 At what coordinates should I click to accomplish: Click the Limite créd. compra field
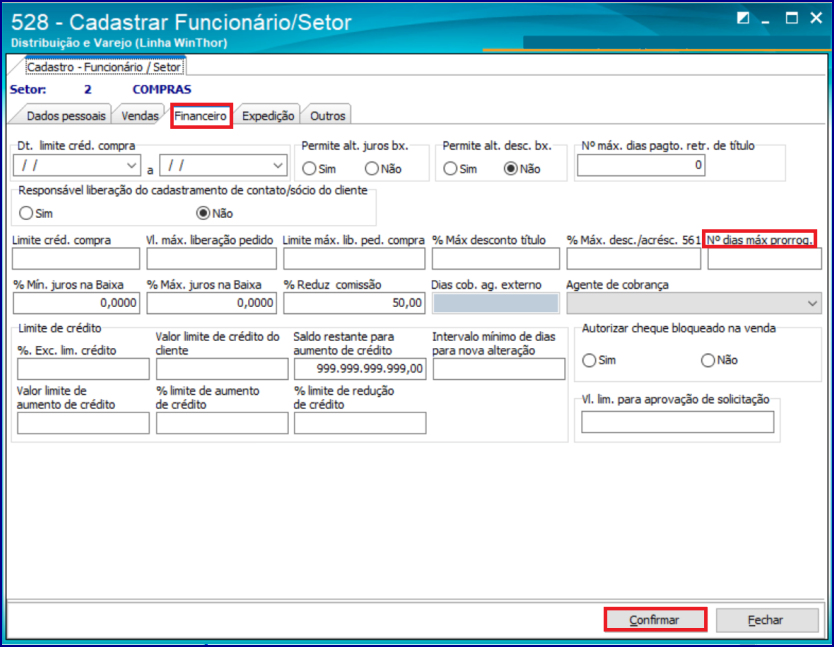(76, 259)
